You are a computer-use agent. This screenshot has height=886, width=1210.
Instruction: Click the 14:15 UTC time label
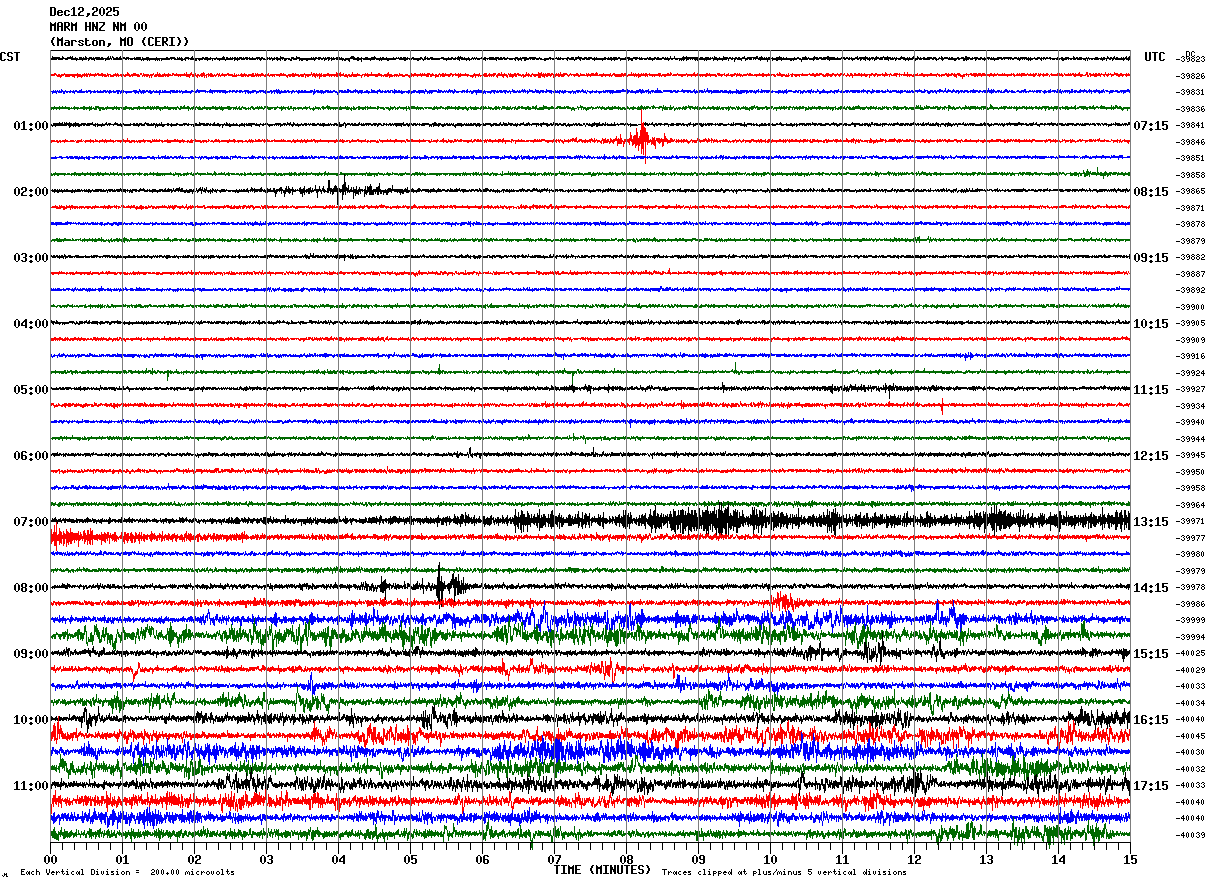[x=1150, y=588]
